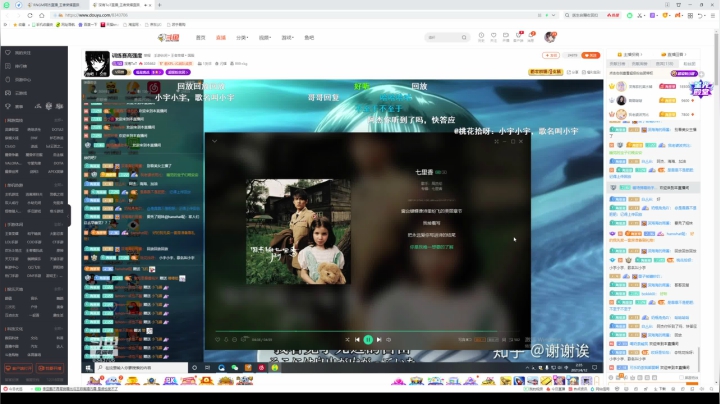
Task: Go to browser home page icon
Action: pos(41,15)
